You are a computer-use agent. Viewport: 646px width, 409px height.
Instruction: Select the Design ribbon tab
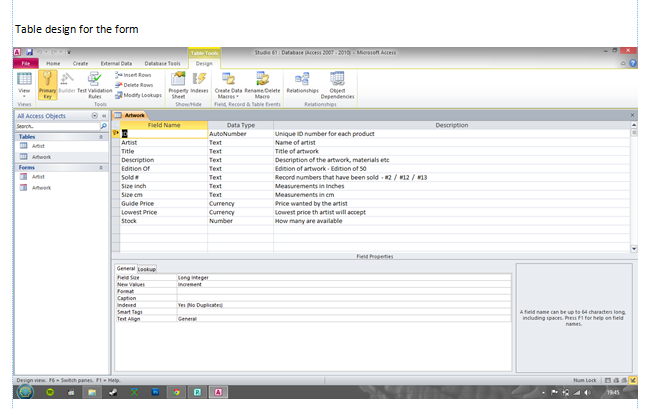click(x=204, y=63)
